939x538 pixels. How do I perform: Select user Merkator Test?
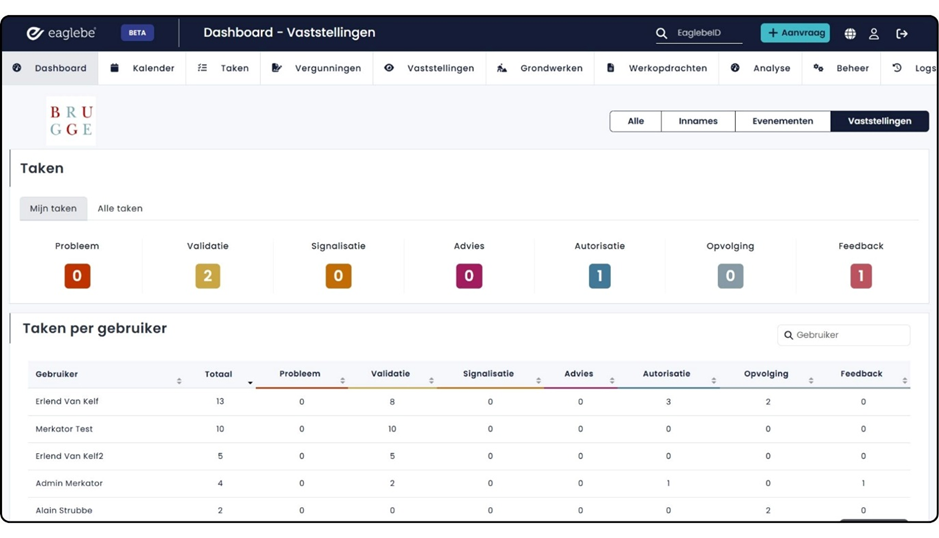click(x=64, y=429)
